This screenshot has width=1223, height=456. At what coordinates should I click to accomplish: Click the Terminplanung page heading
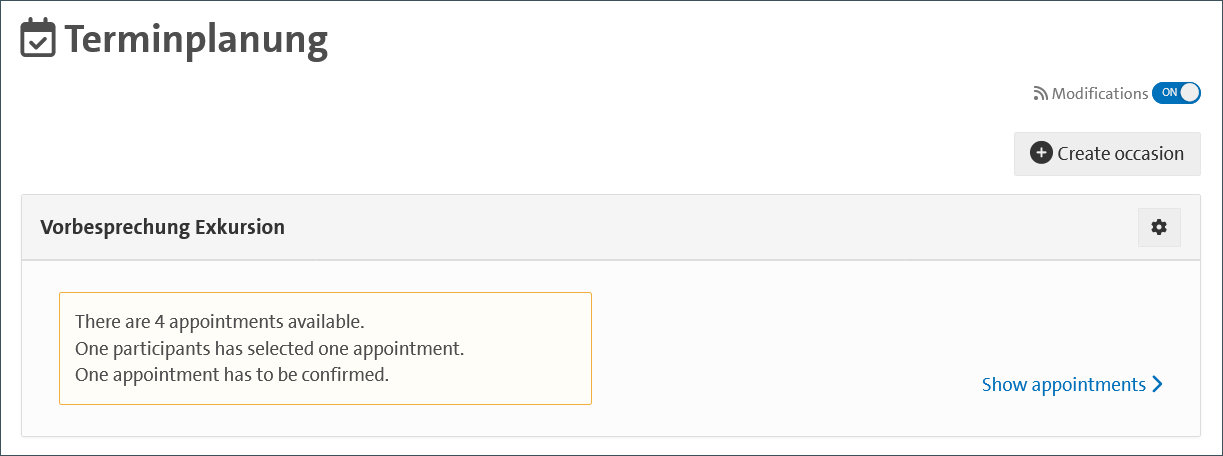point(196,40)
